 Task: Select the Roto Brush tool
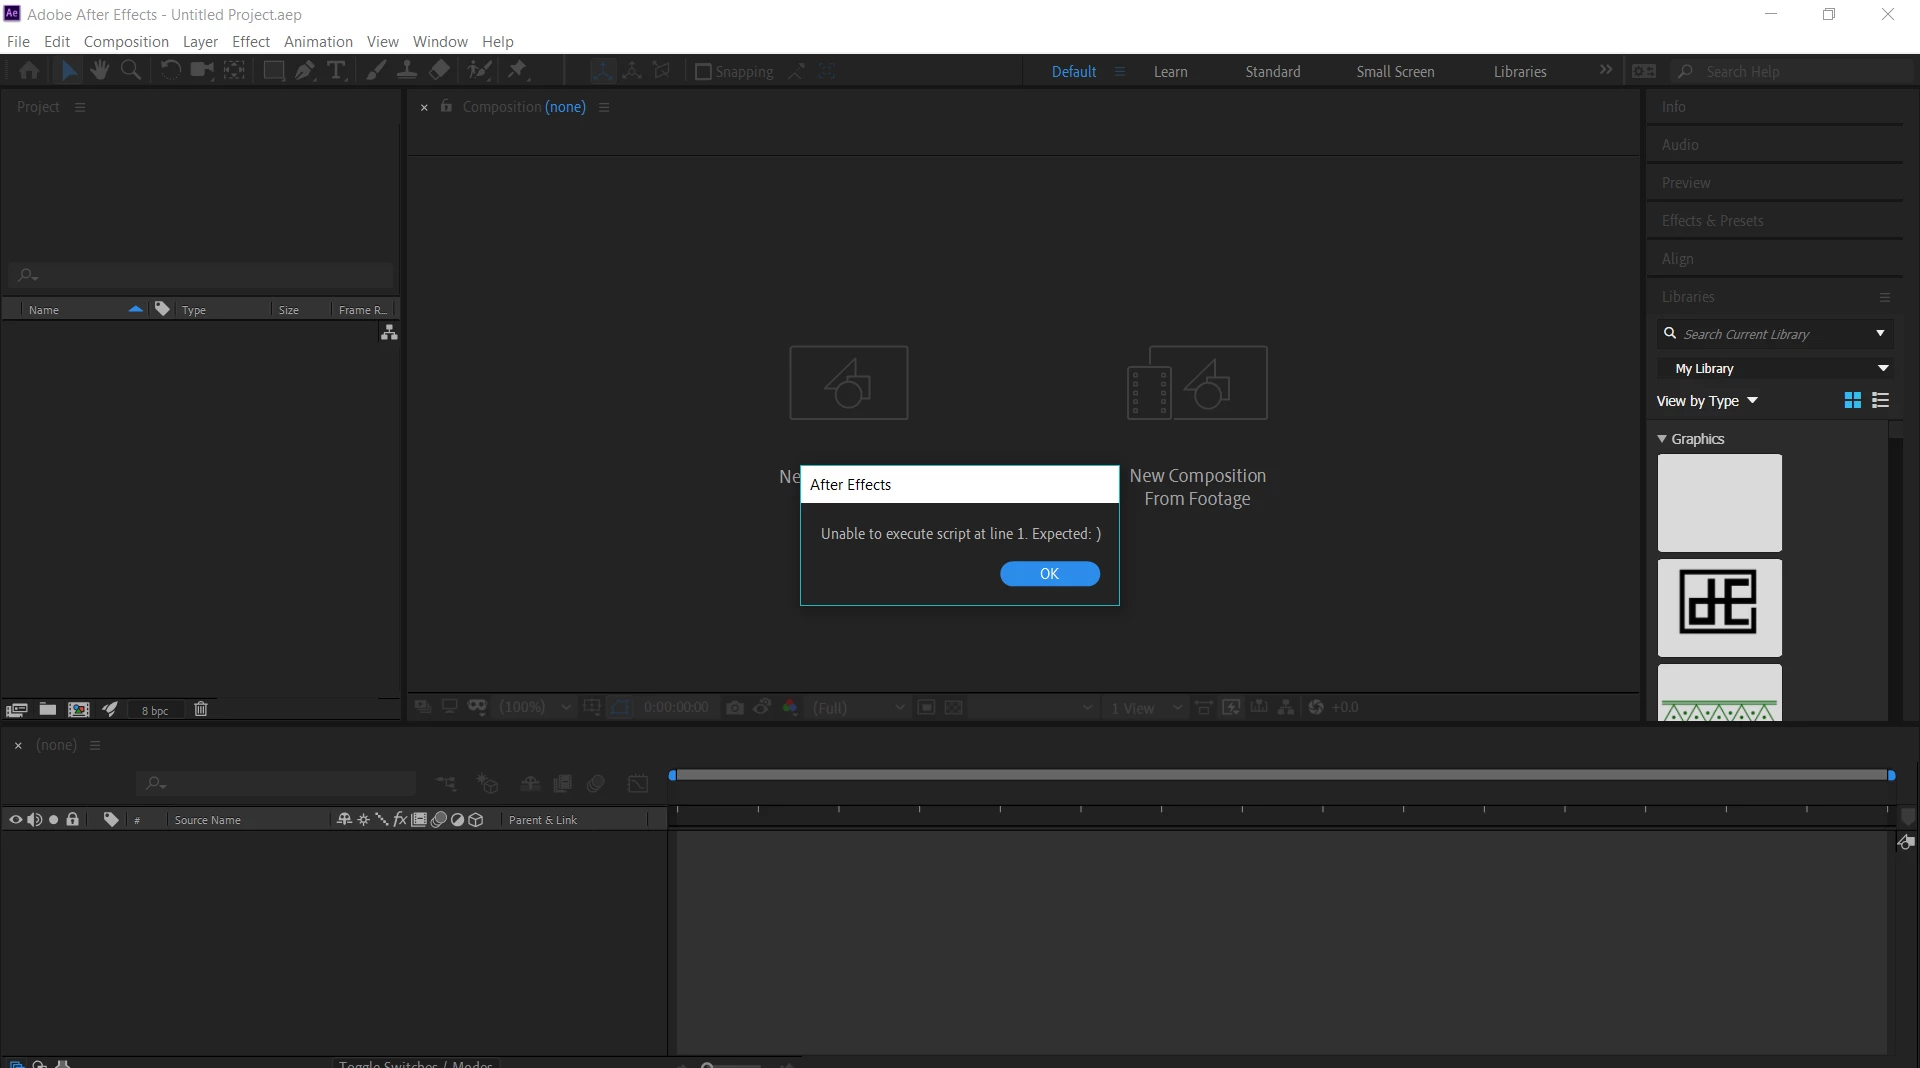[479, 70]
